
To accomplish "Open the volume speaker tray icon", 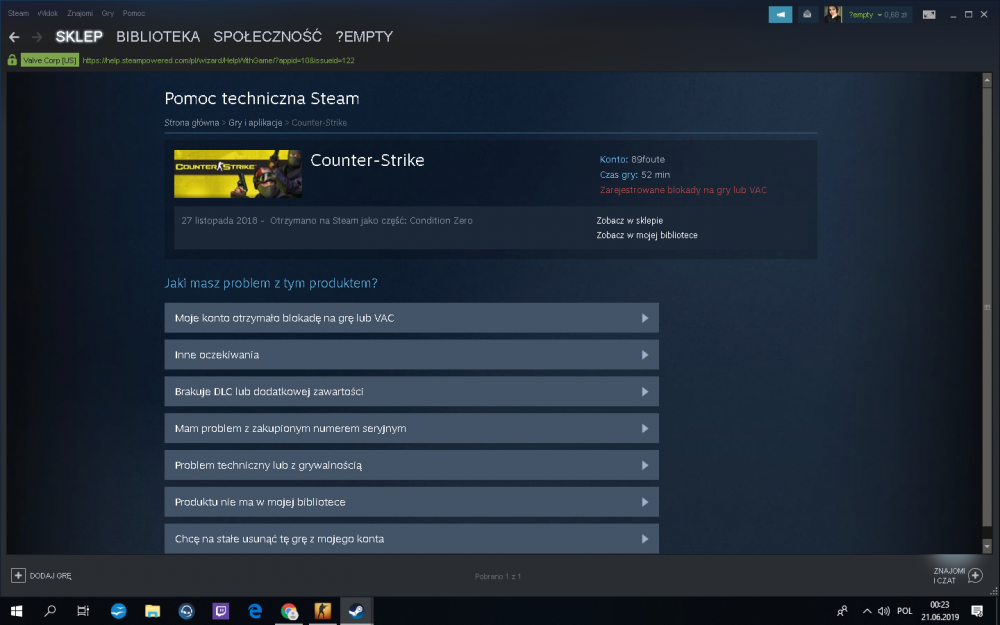I will [x=883, y=611].
